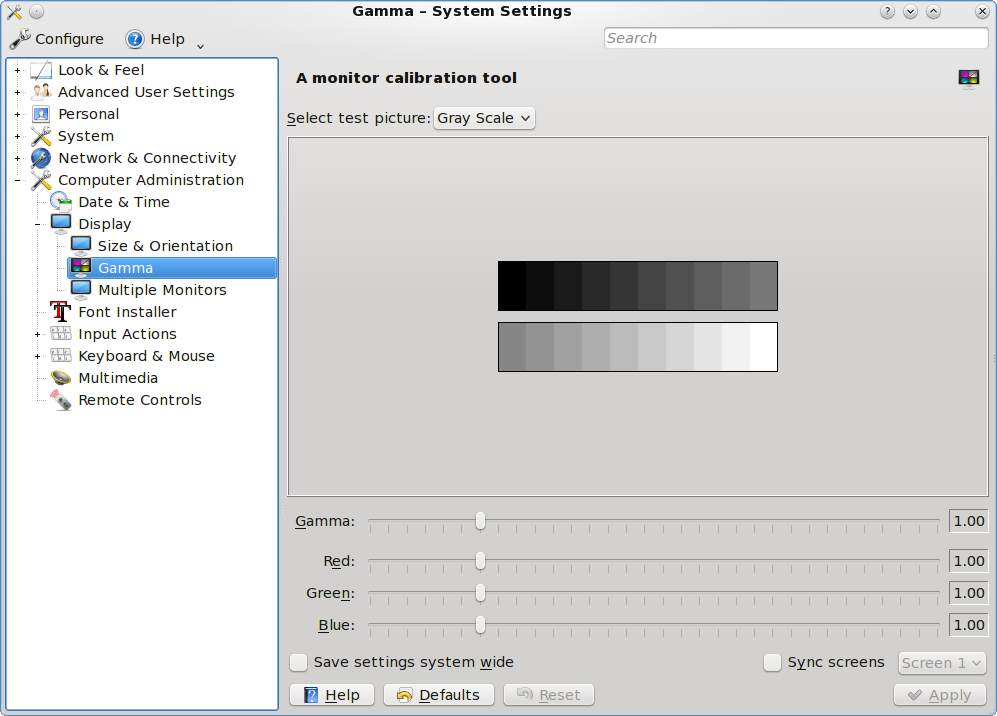Expand the System tree node
The width and height of the screenshot is (997, 716).
tap(17, 136)
